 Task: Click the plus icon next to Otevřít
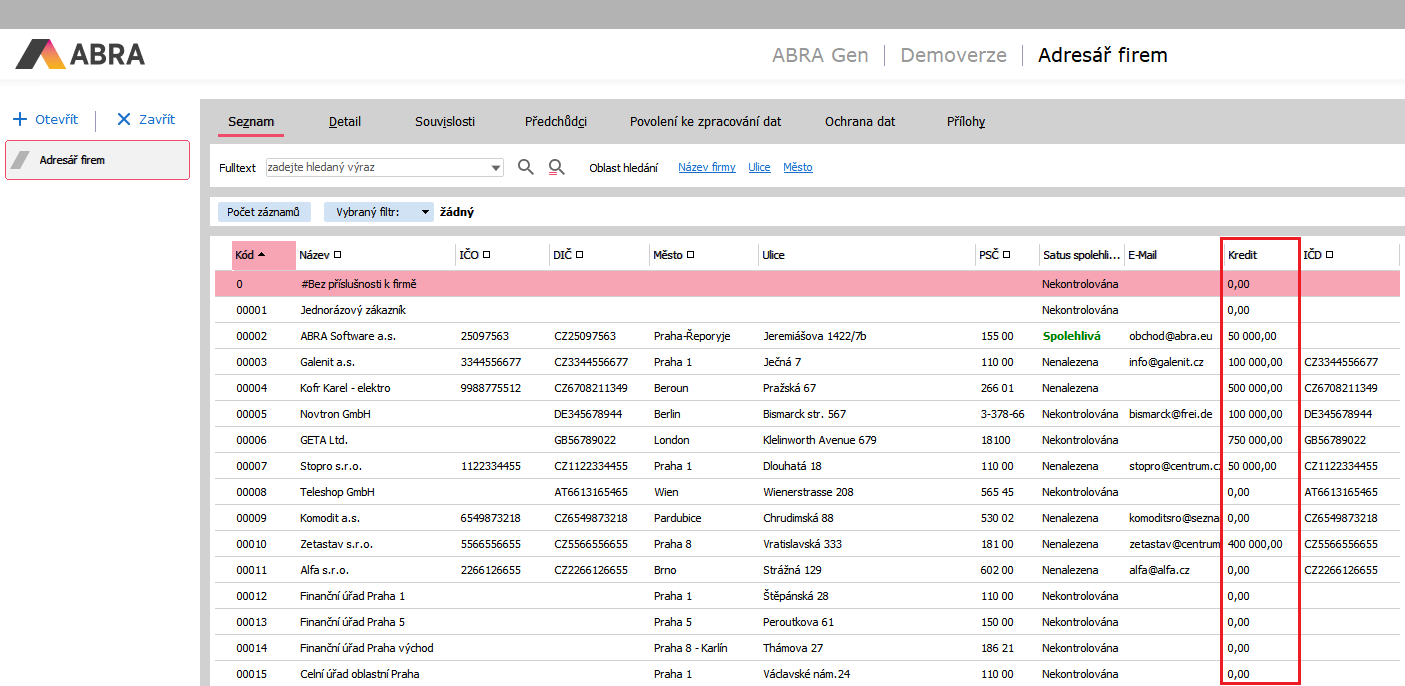(x=20, y=119)
